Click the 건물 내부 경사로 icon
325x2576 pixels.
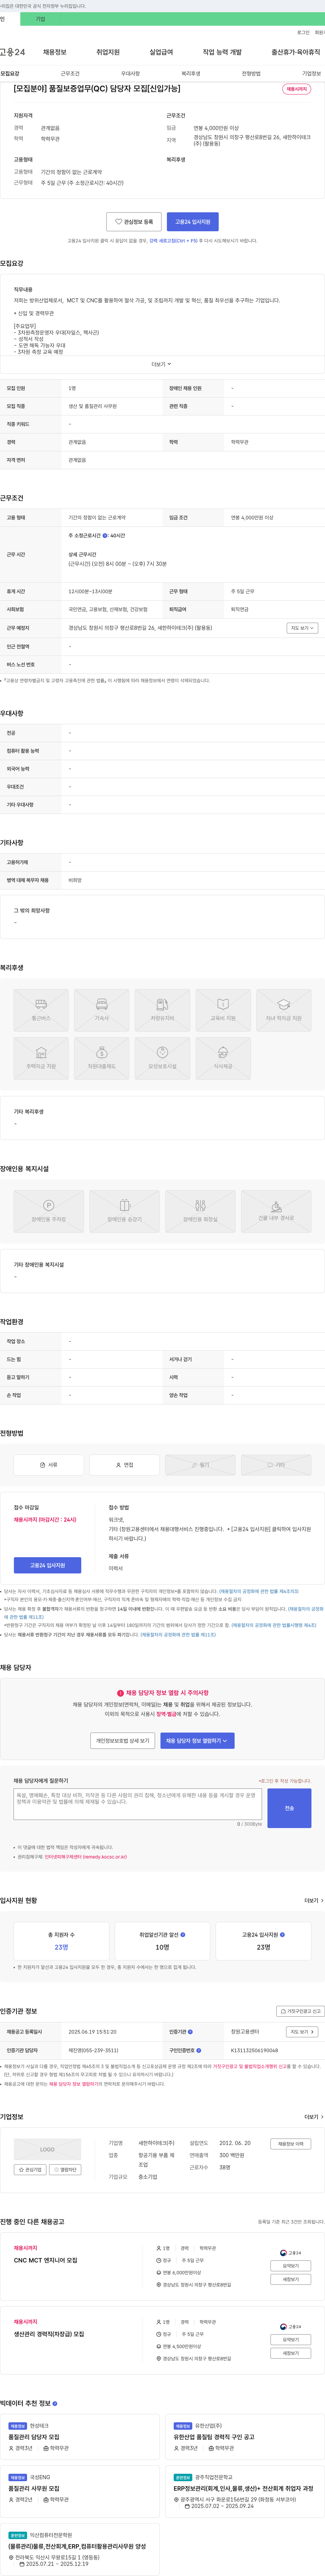[276, 1211]
